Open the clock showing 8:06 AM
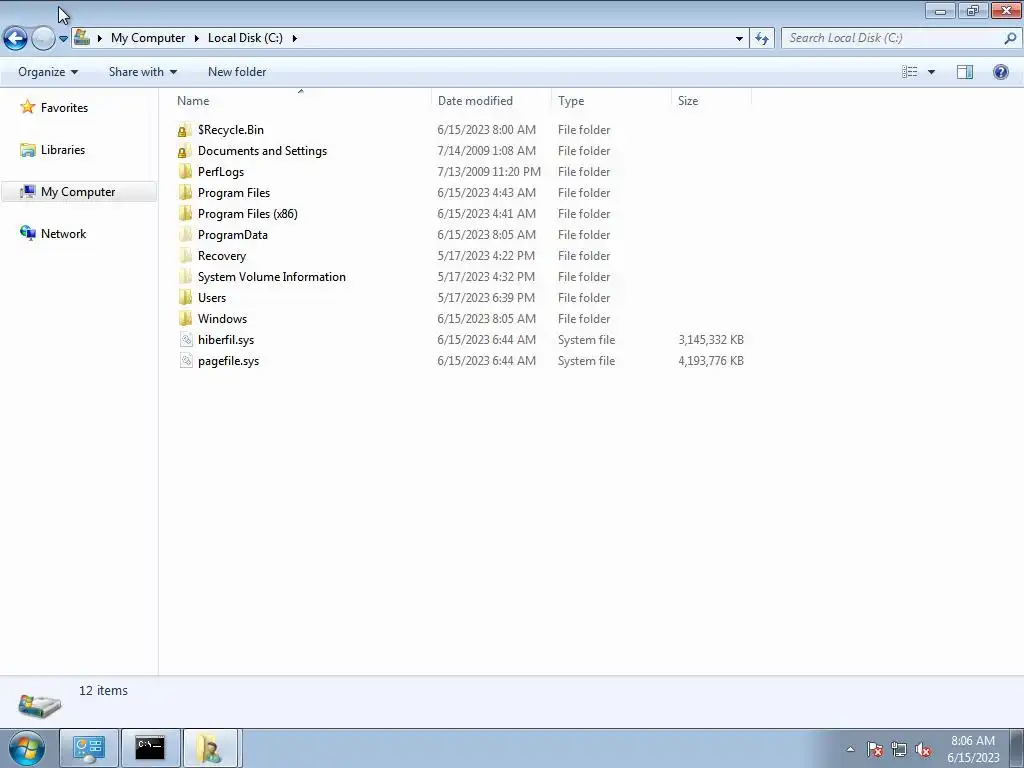The width and height of the screenshot is (1024, 768). pyautogui.click(x=973, y=749)
